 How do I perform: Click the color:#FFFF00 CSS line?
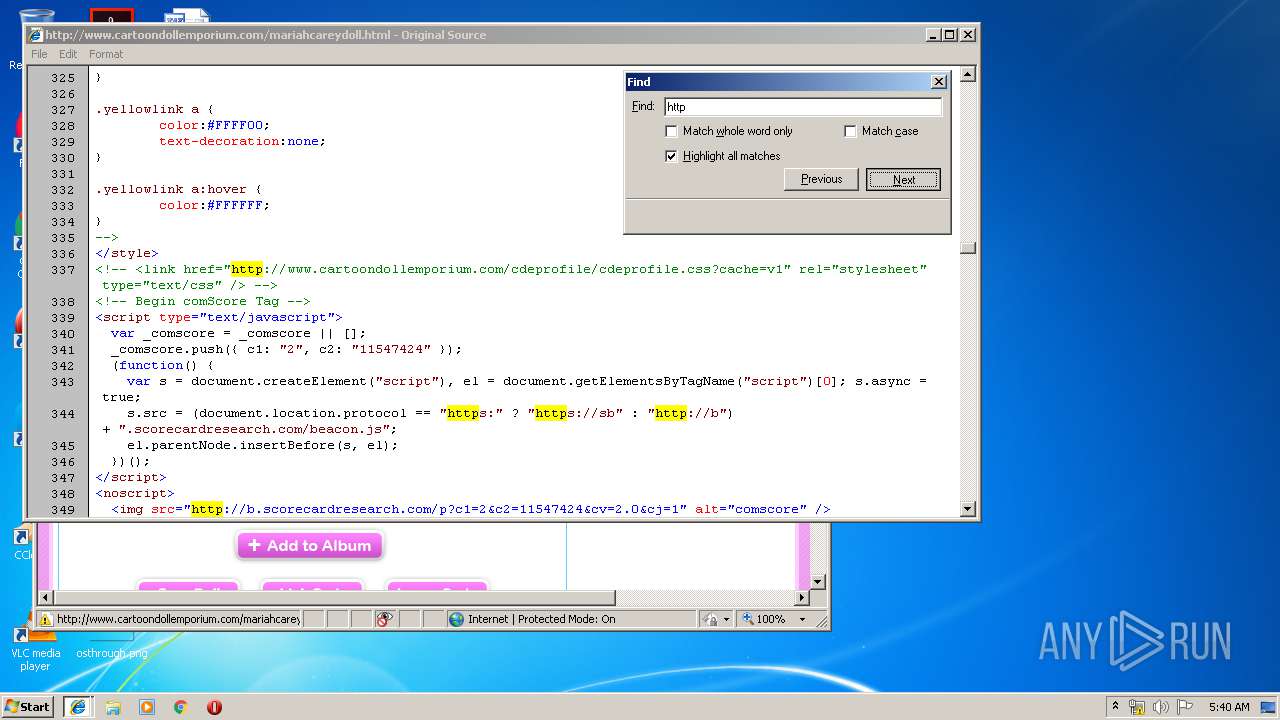coord(214,125)
